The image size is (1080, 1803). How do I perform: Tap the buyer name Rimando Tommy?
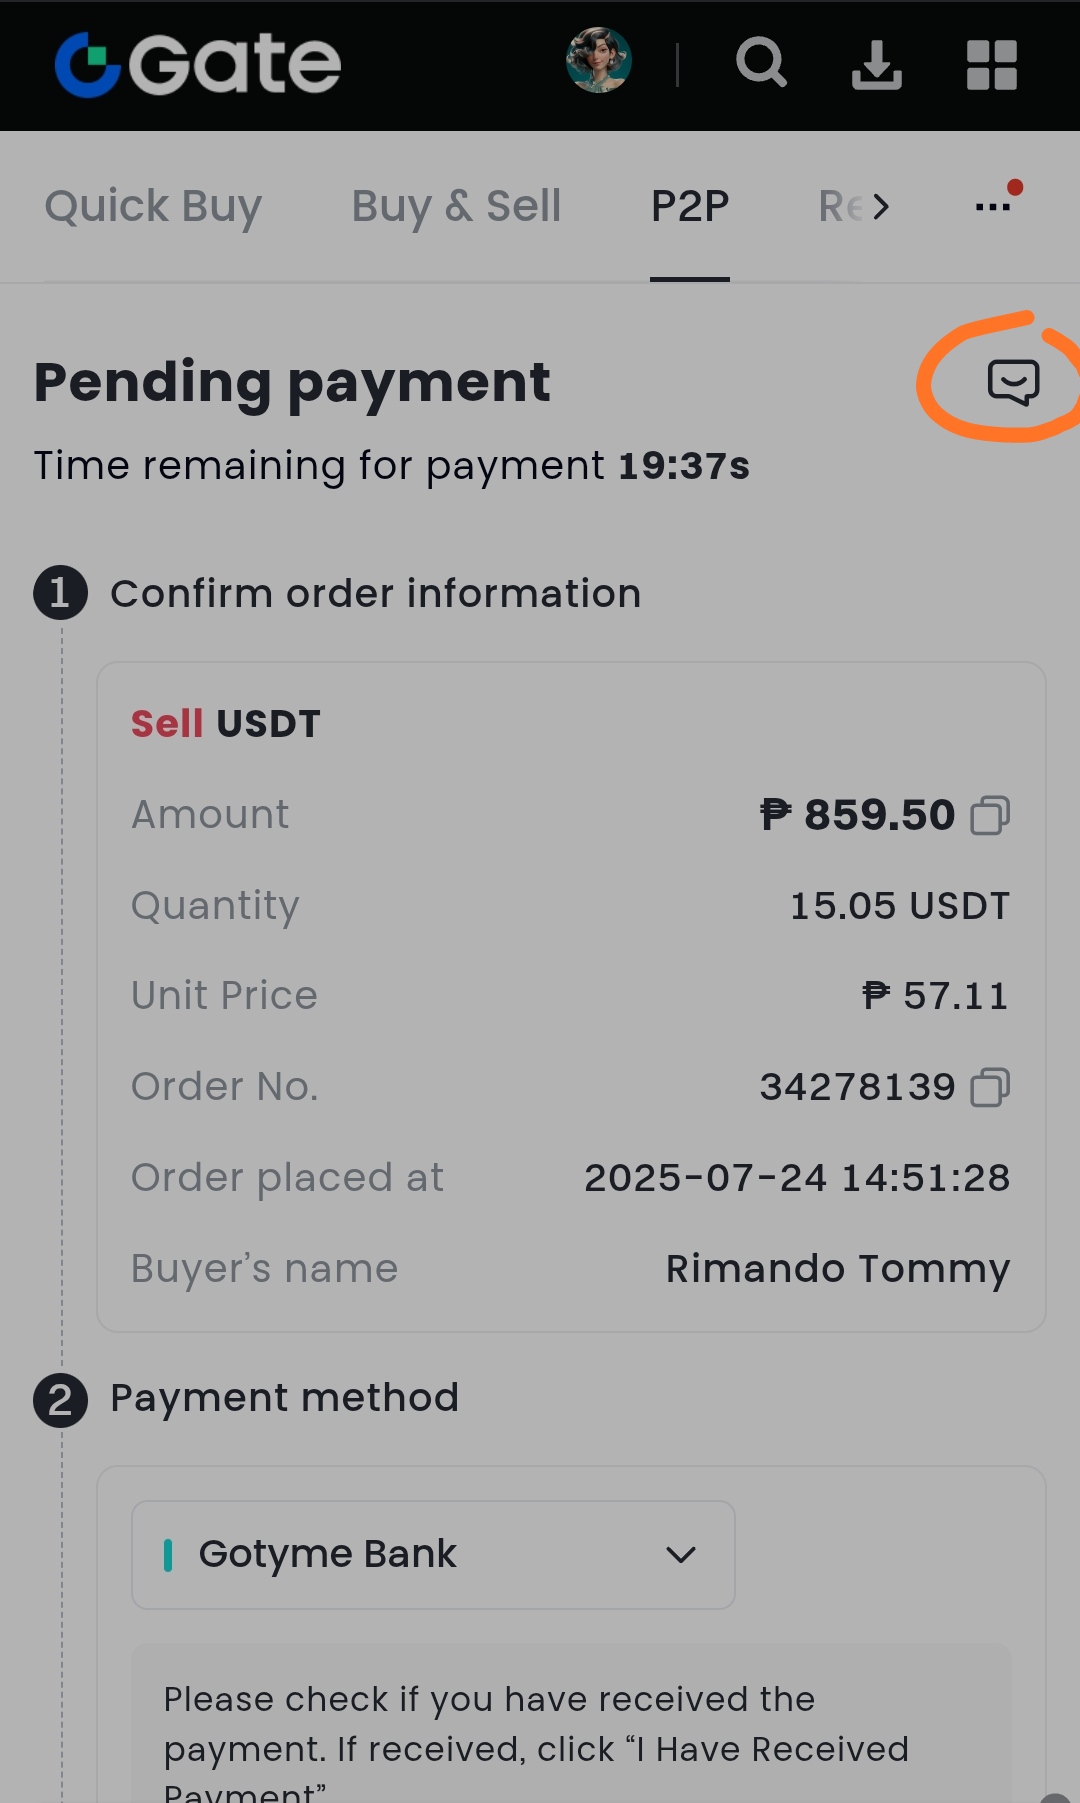click(838, 1268)
